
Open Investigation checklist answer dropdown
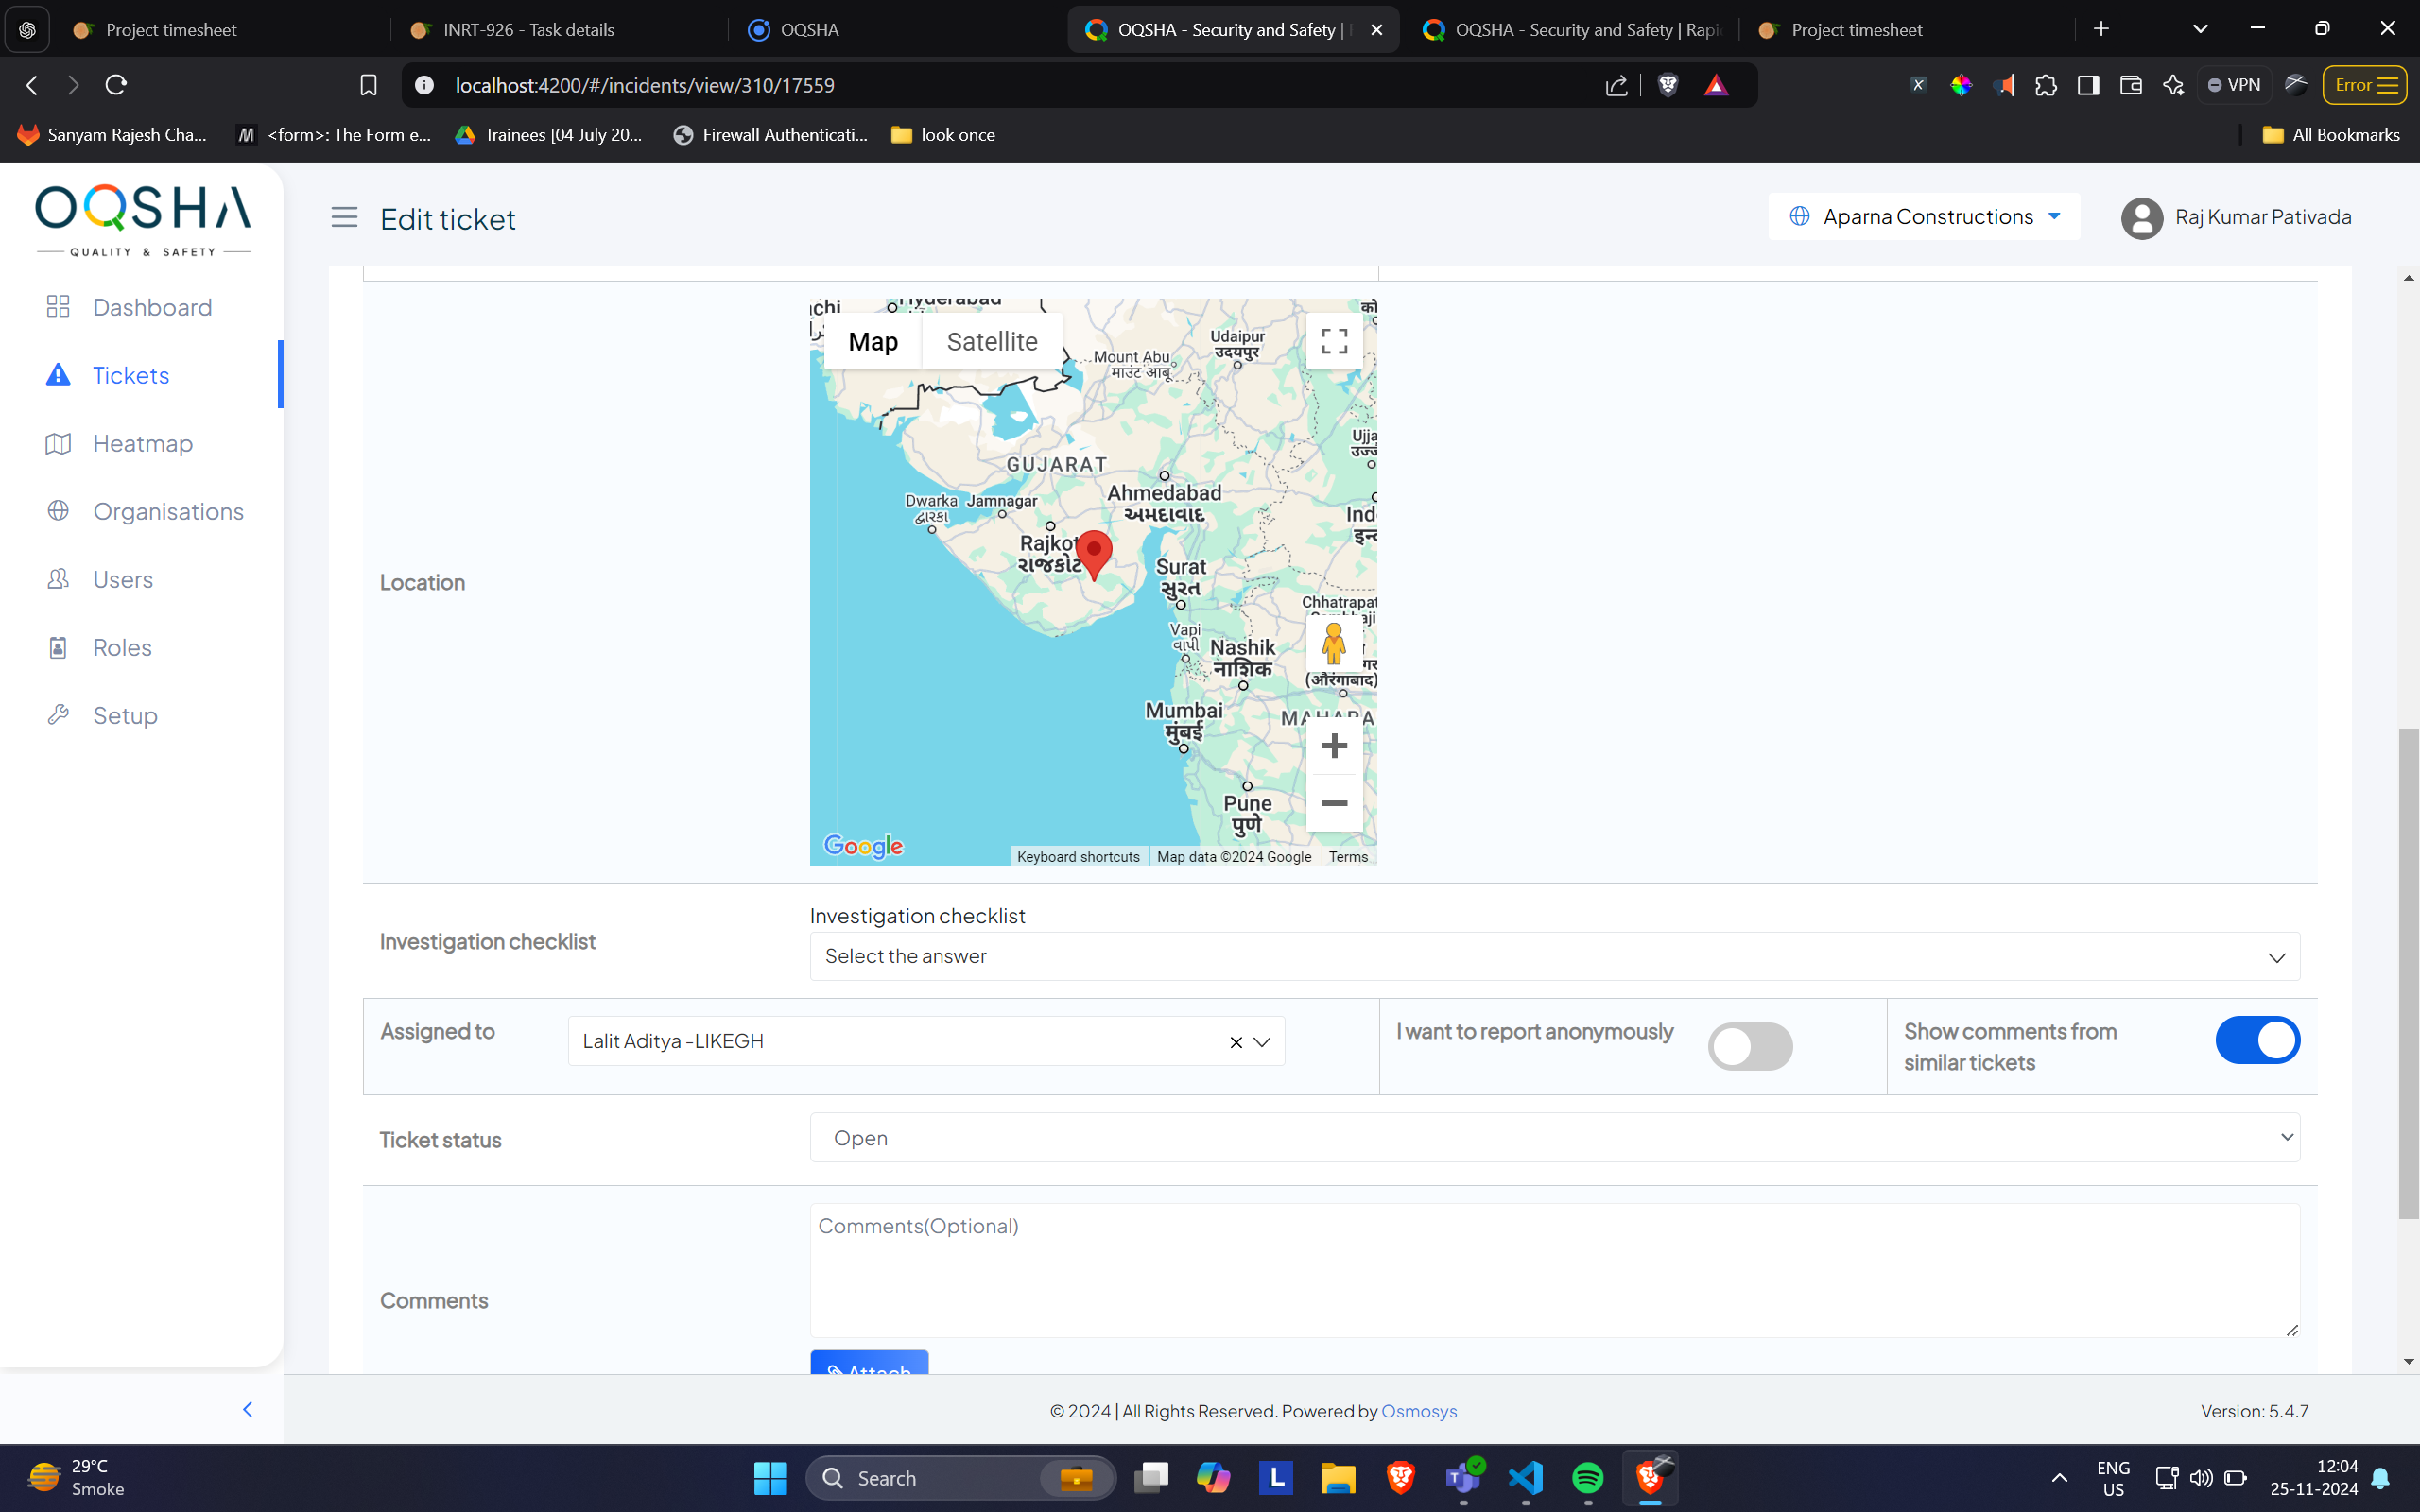point(1554,956)
